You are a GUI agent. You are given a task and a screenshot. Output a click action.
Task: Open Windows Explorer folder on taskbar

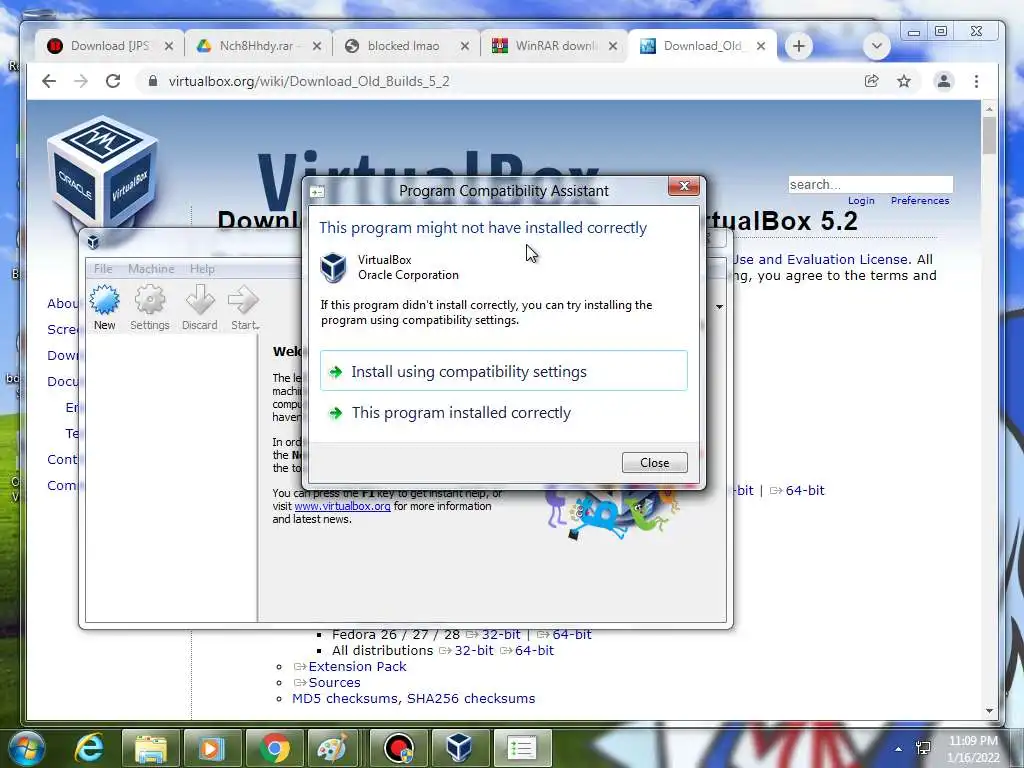(x=151, y=748)
